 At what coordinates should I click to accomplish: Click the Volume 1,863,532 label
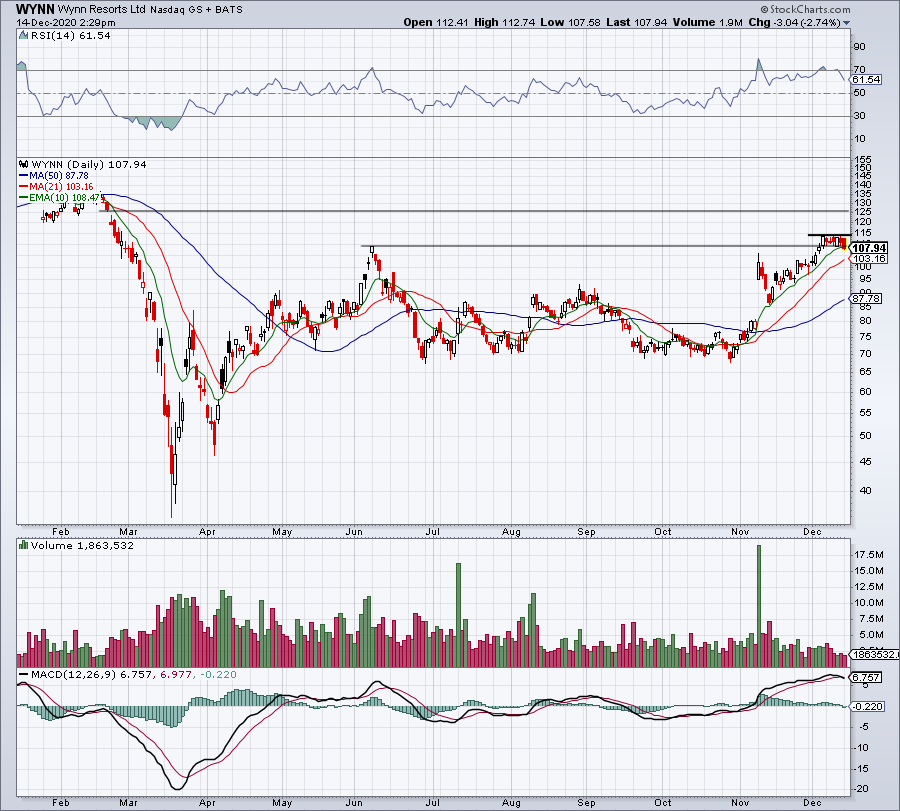click(82, 545)
